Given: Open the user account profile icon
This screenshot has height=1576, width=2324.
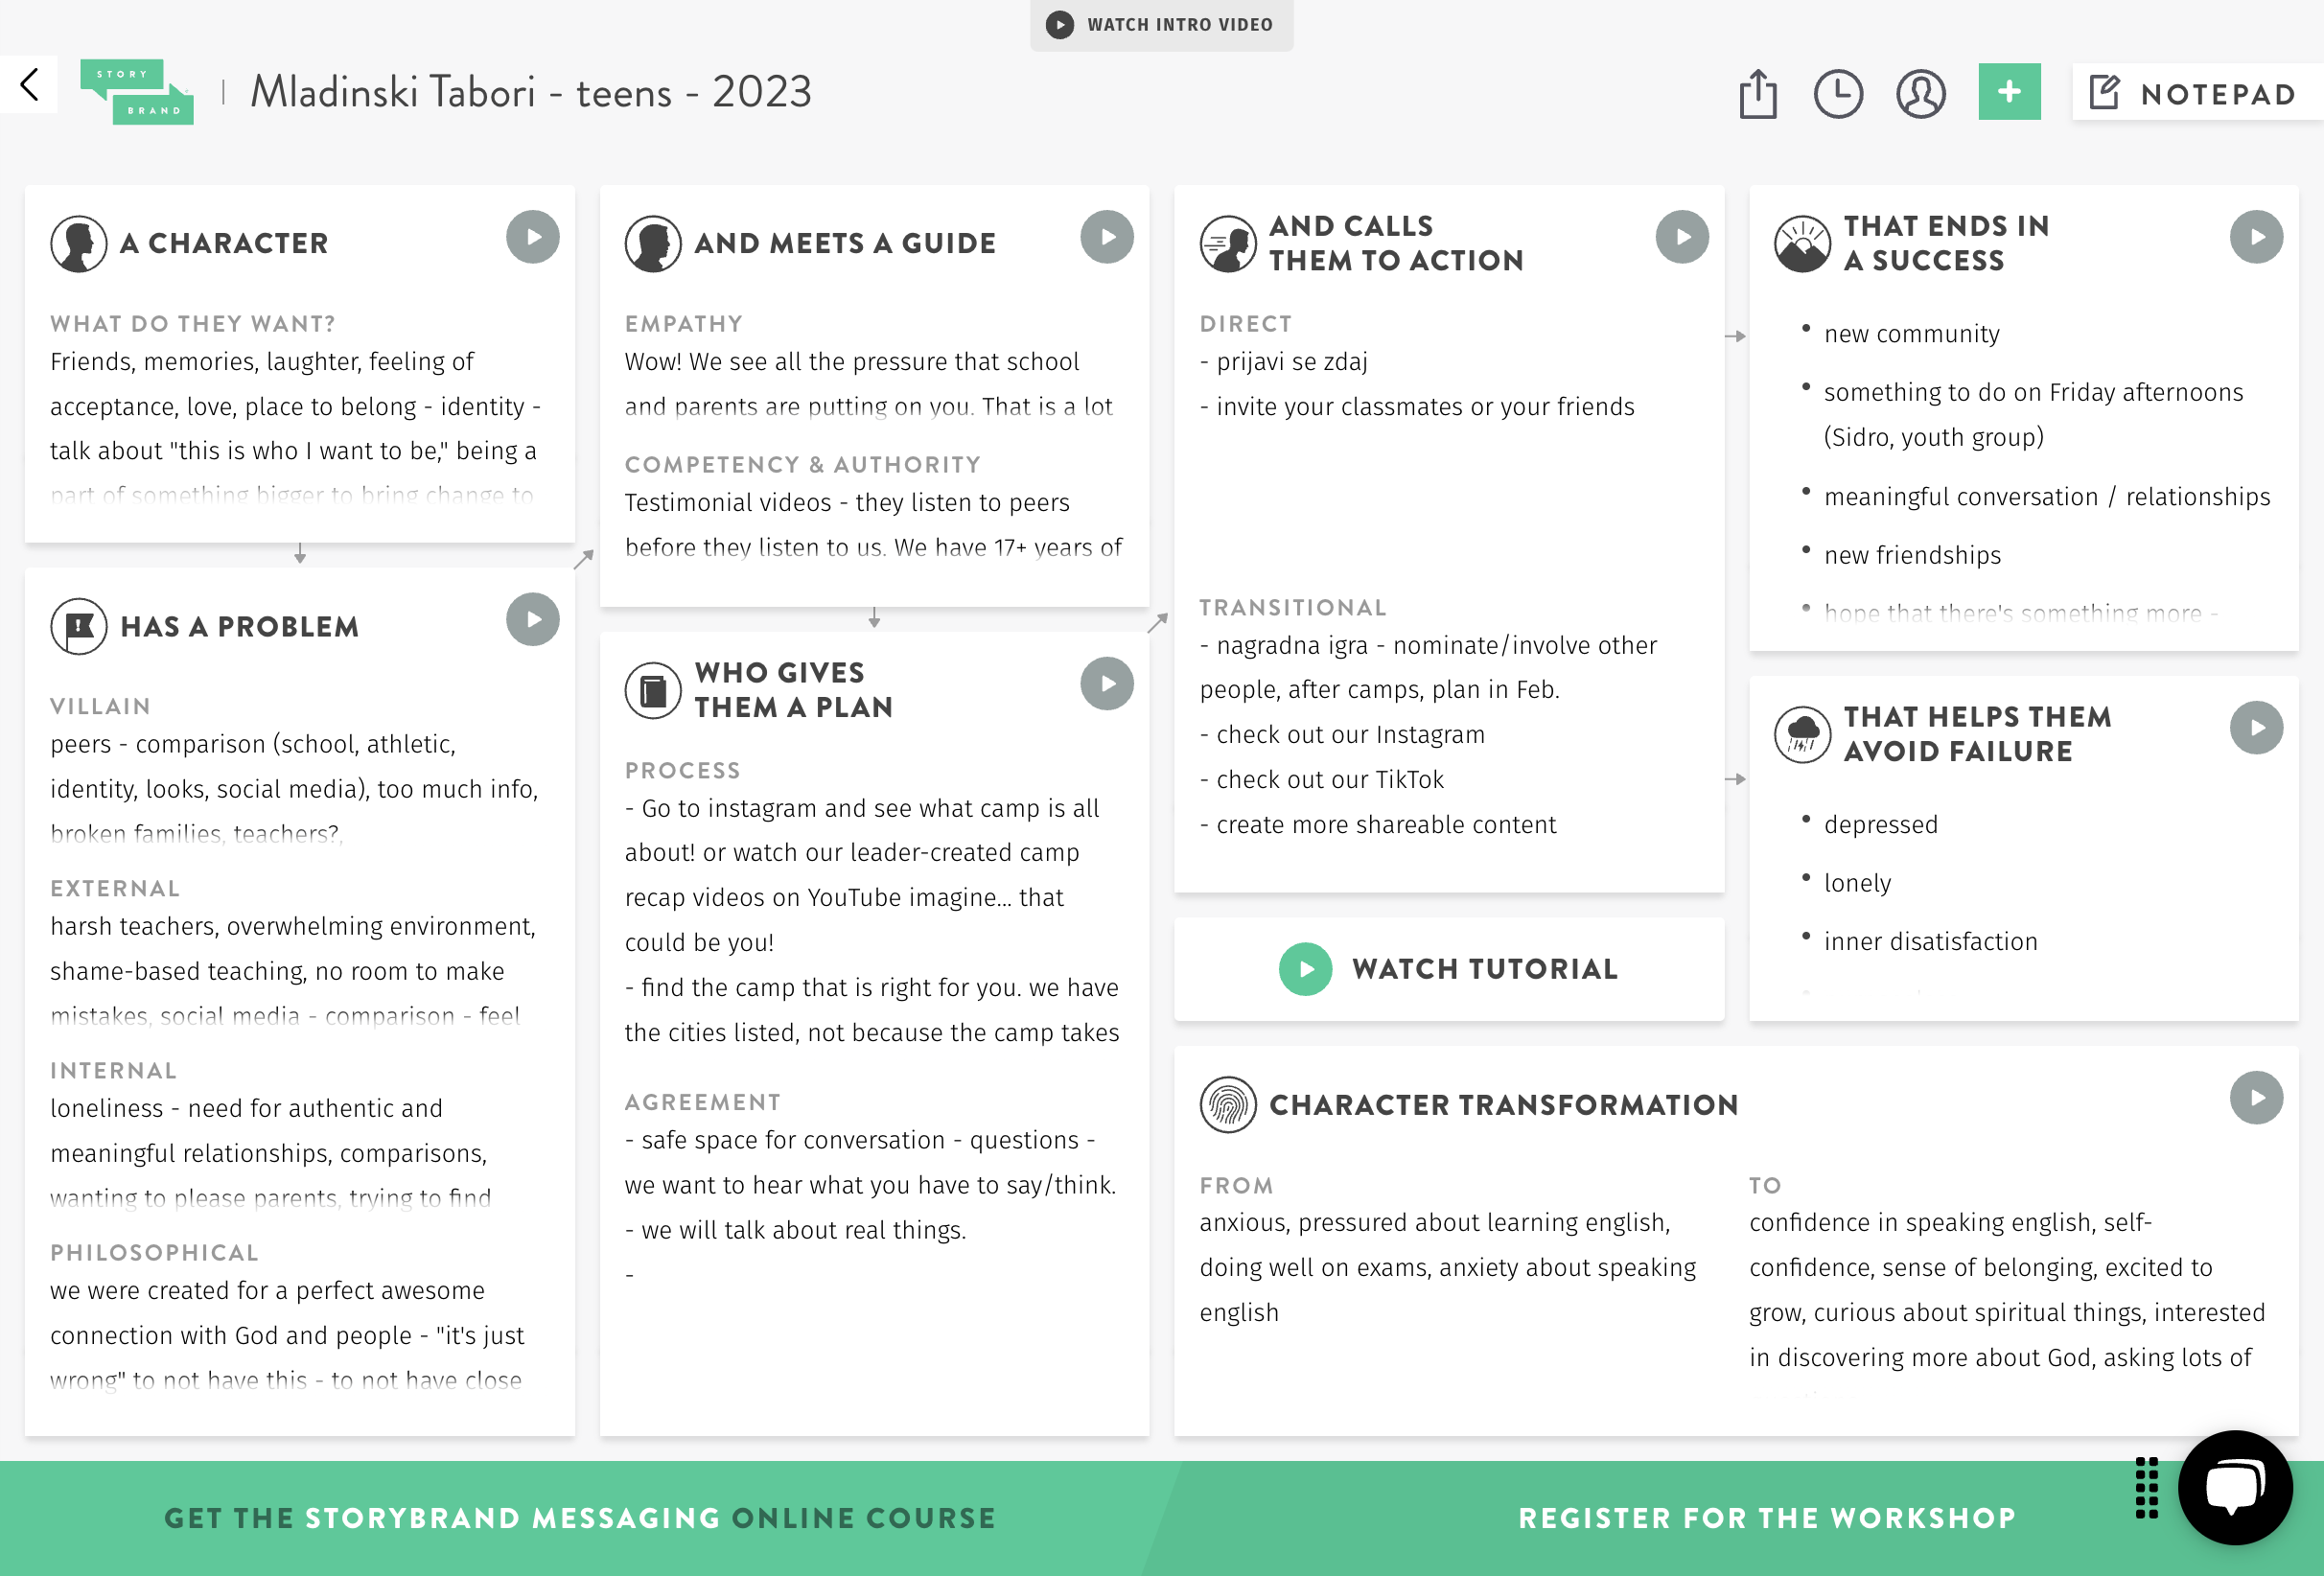Looking at the screenshot, I should [1920, 94].
